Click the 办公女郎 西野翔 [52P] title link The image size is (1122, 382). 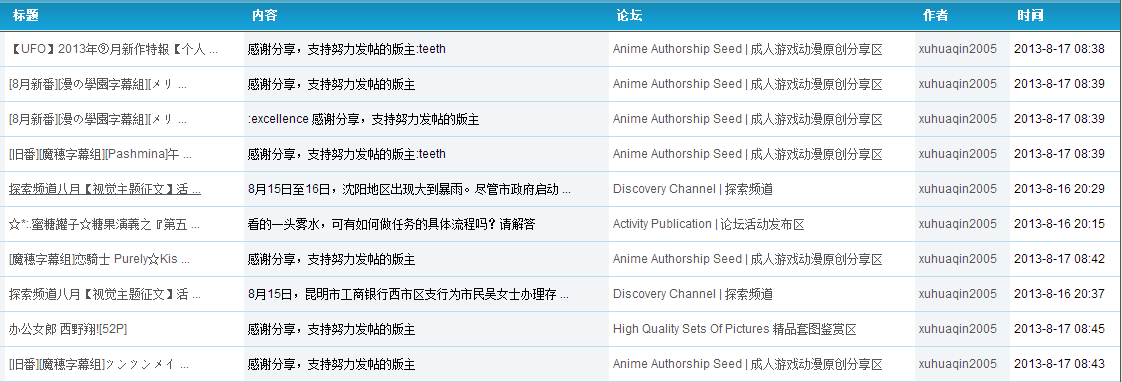point(68,330)
